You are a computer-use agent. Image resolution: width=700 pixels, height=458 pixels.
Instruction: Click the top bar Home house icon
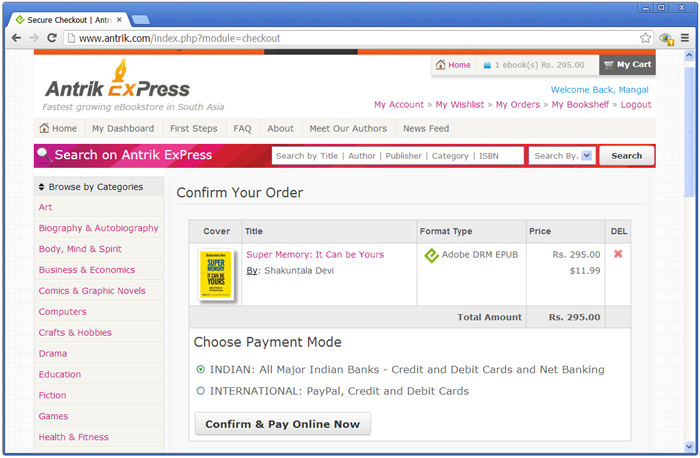click(x=441, y=65)
